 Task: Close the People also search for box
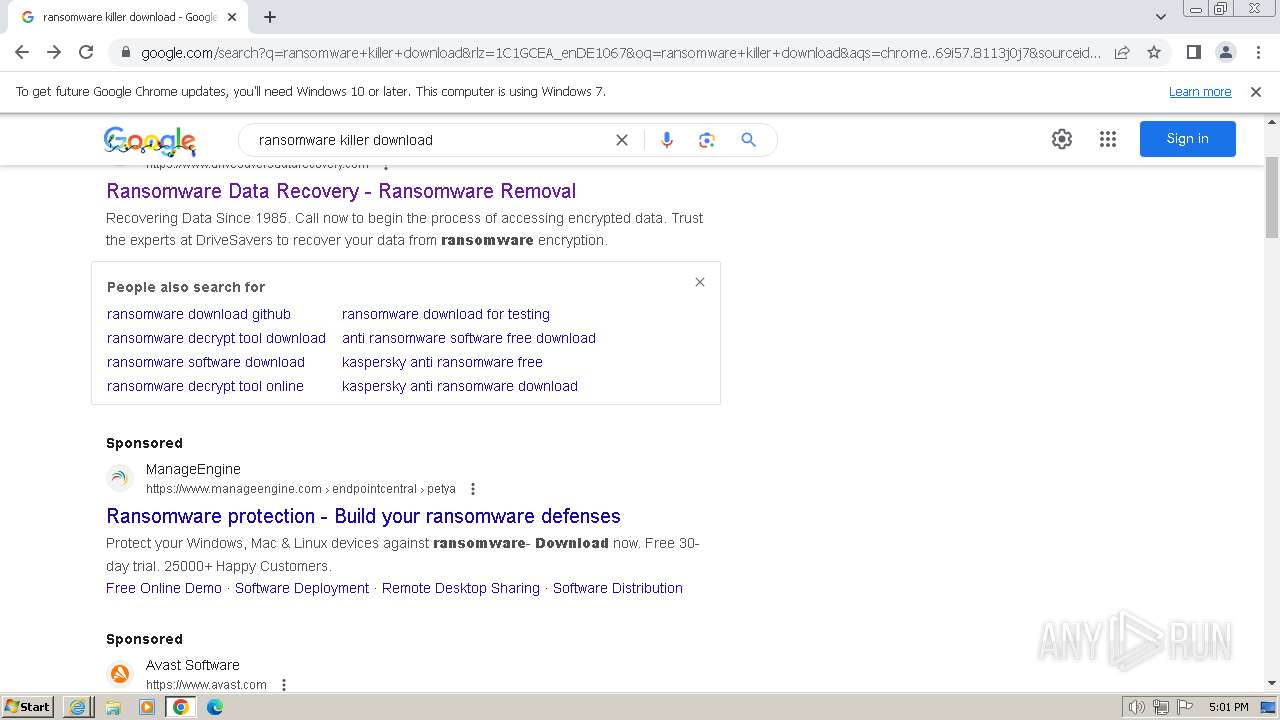pyautogui.click(x=700, y=282)
